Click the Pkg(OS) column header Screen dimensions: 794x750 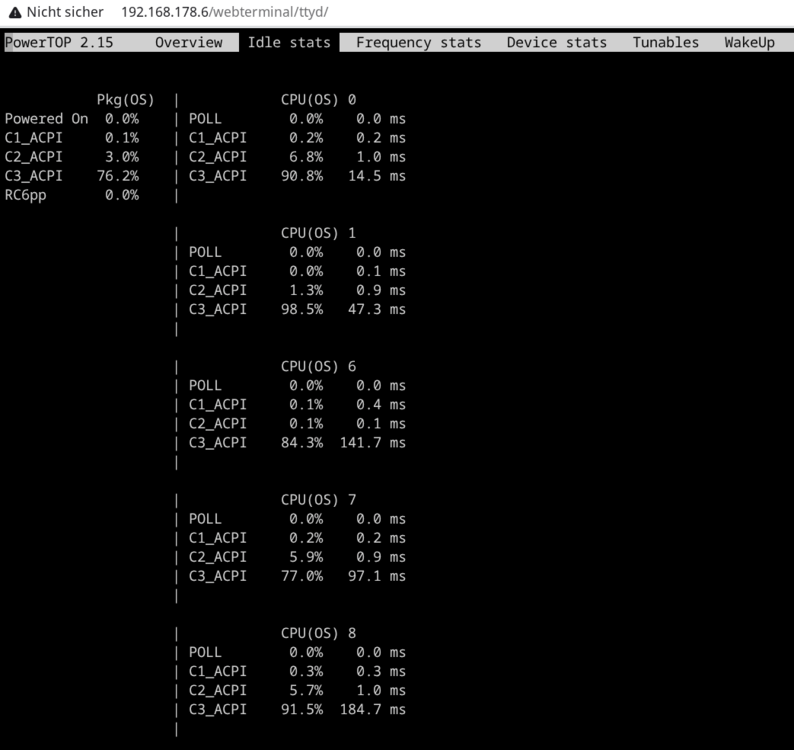[126, 100]
